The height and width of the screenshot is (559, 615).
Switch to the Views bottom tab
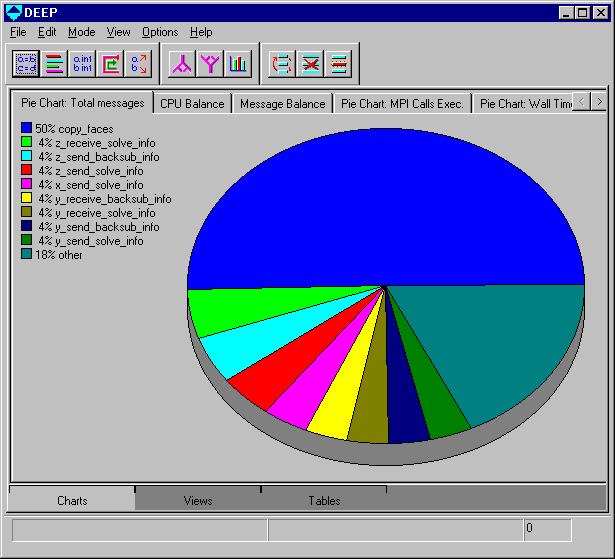(198, 501)
